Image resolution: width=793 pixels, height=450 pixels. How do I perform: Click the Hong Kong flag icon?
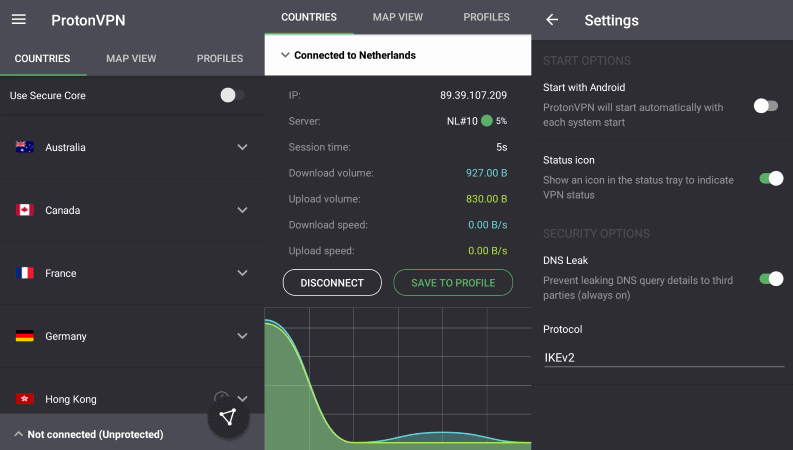point(24,399)
